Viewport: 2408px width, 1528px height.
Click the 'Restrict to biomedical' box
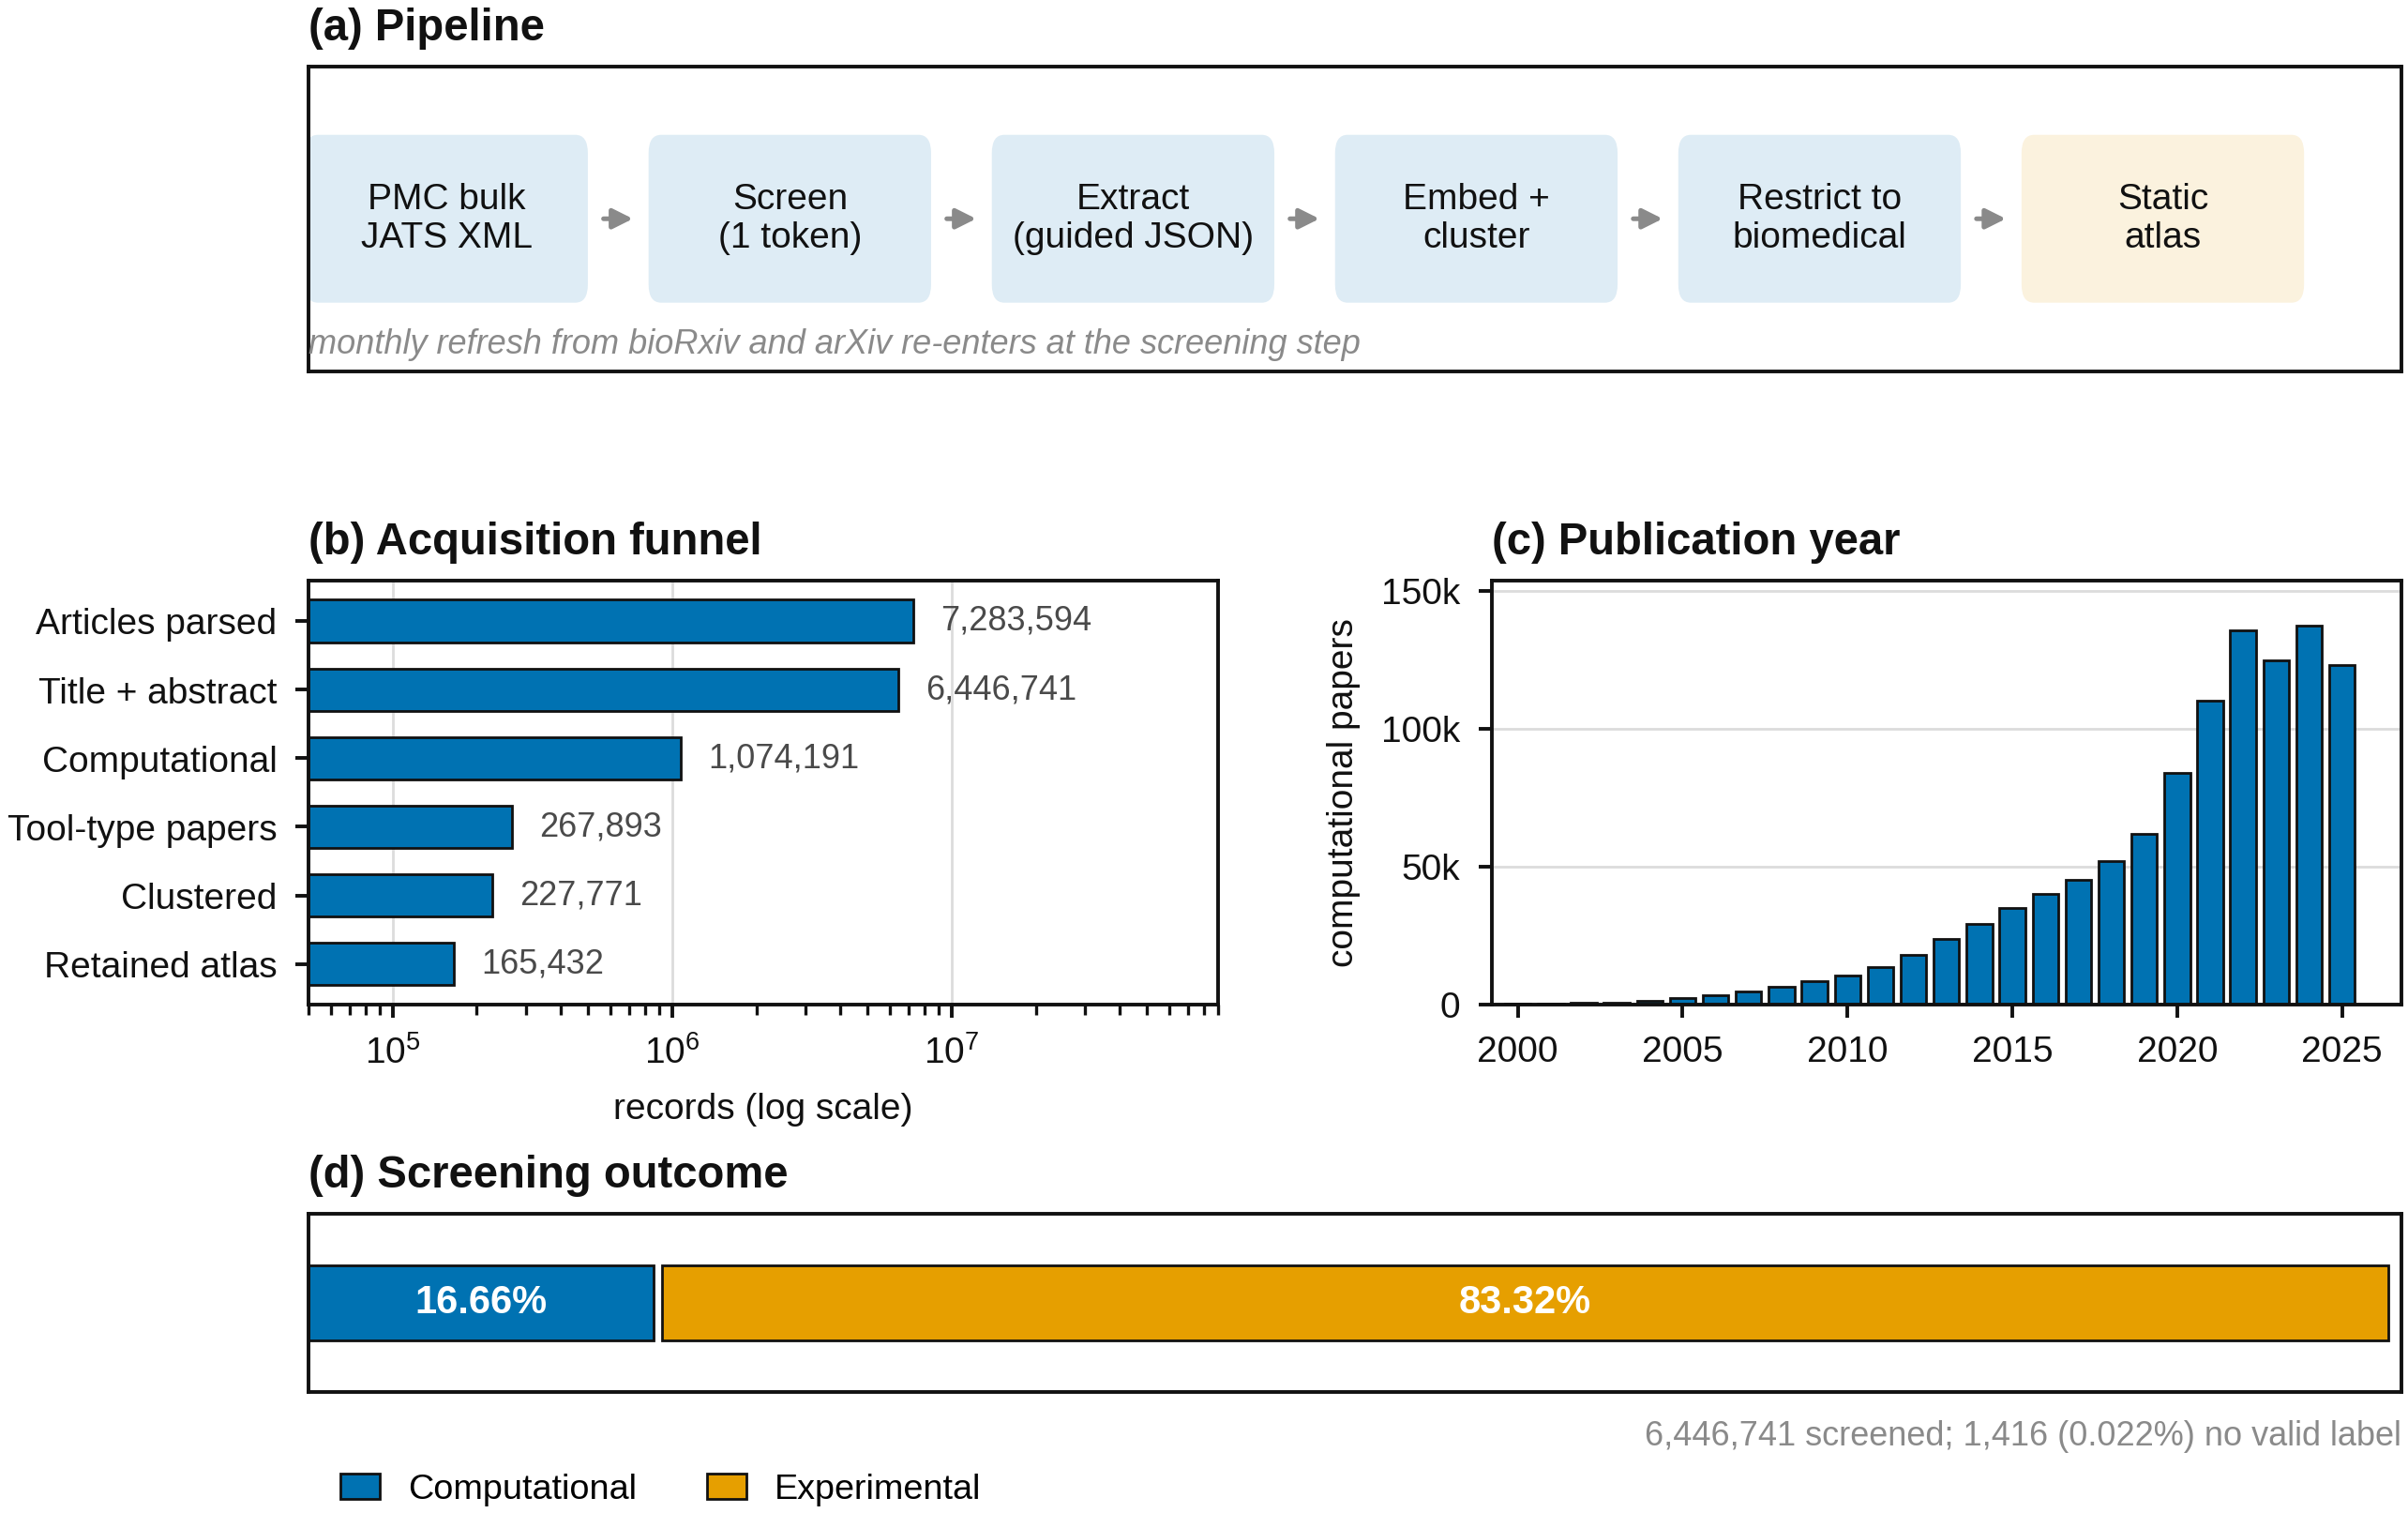click(x=1818, y=218)
